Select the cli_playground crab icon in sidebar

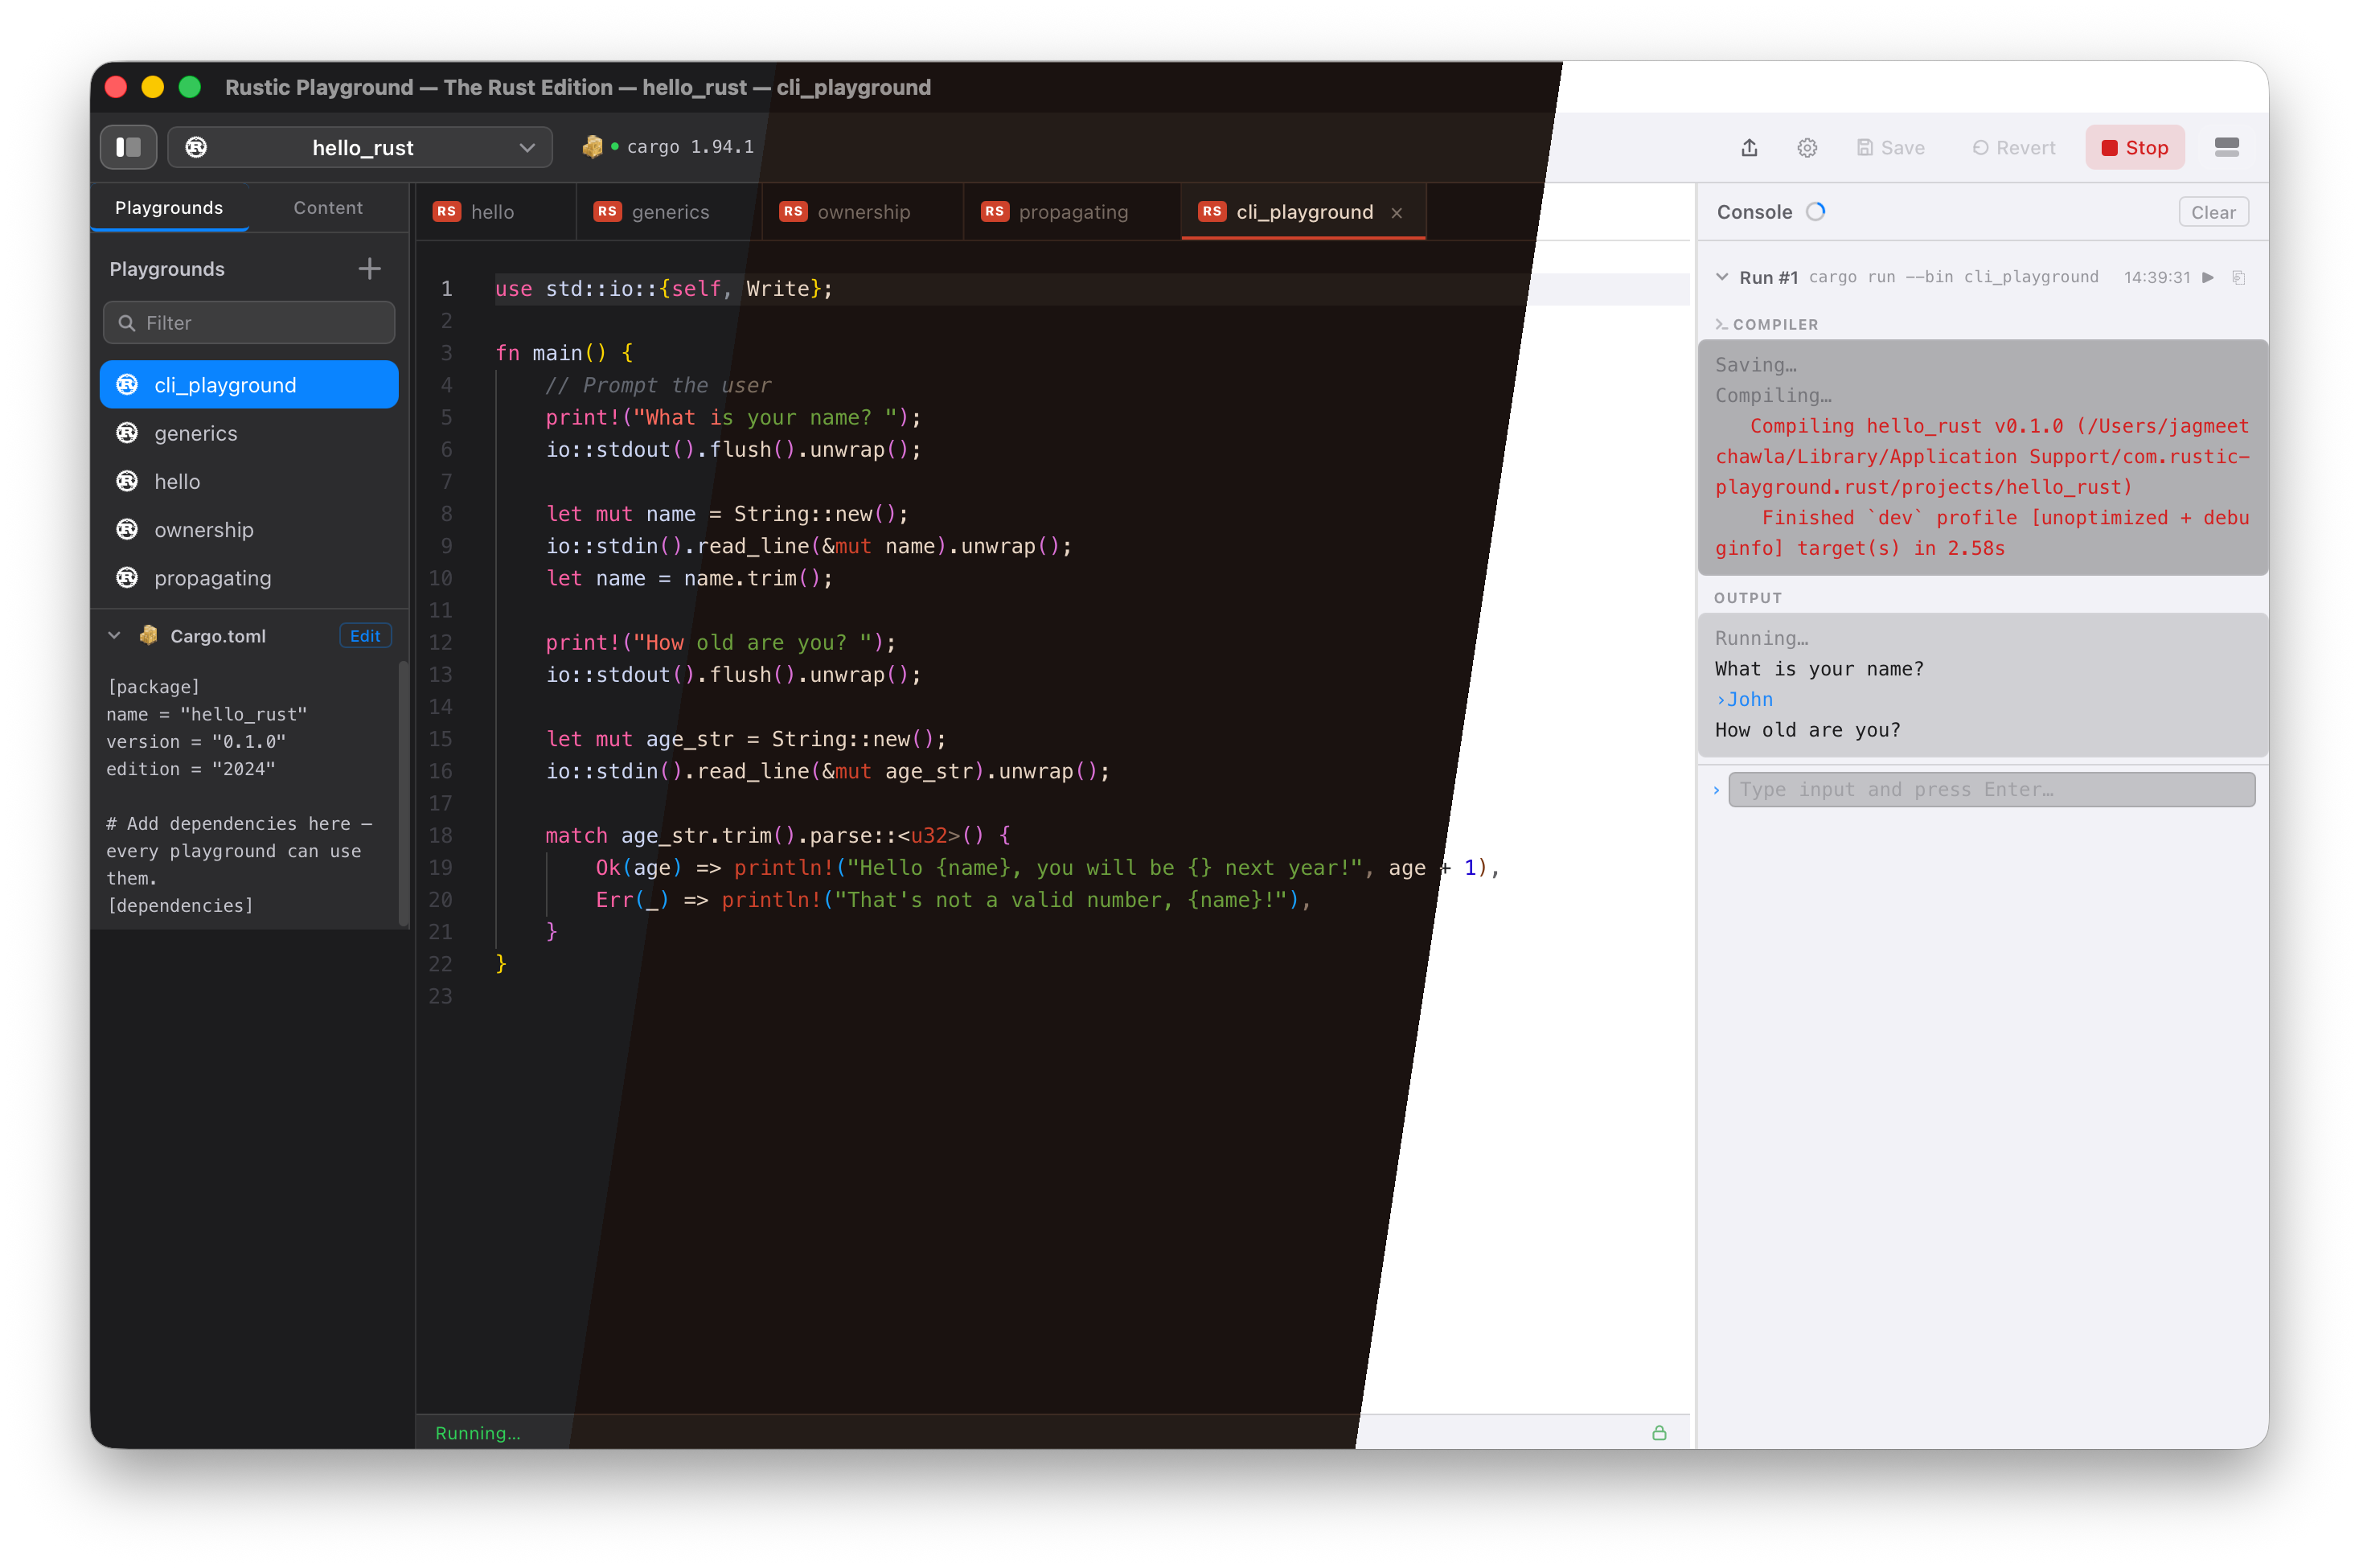click(127, 384)
